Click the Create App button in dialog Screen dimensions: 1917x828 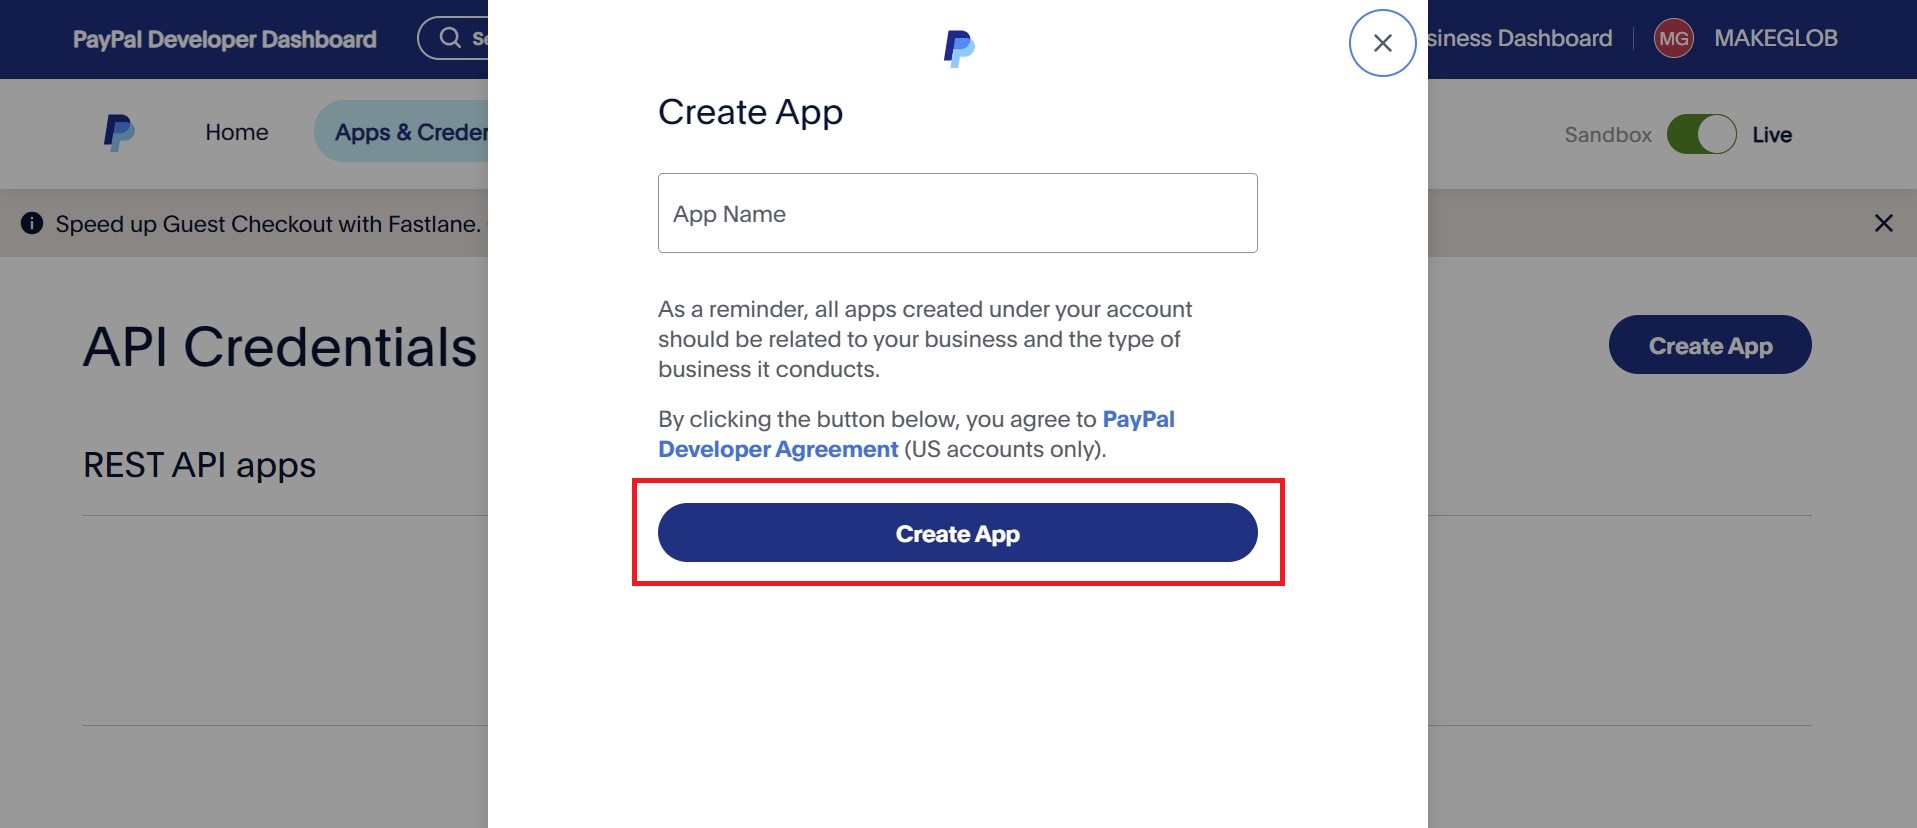(957, 533)
